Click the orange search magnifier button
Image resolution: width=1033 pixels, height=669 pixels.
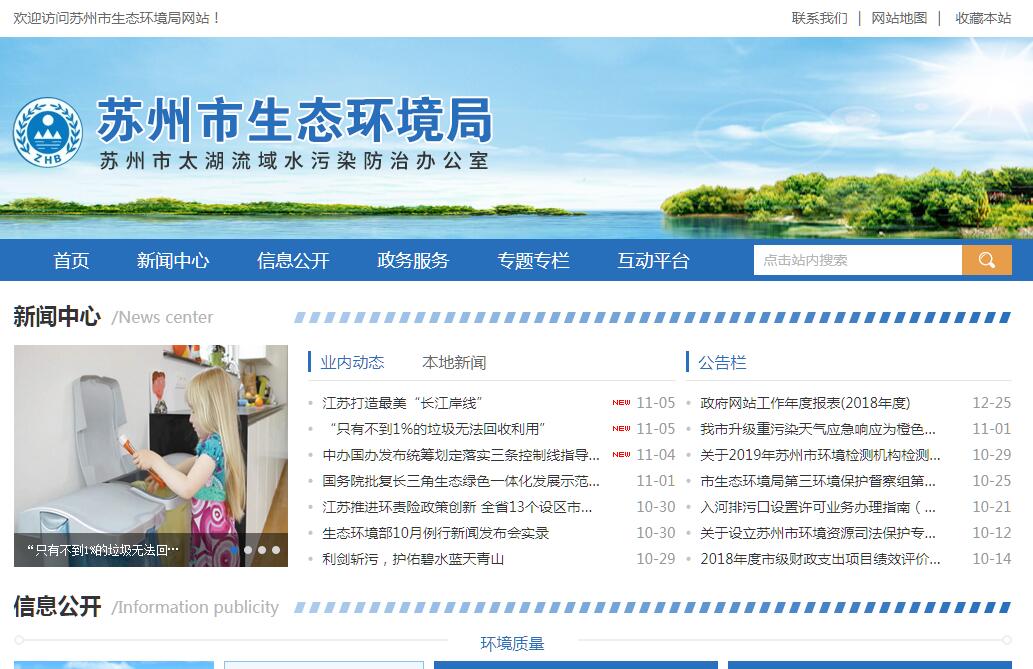[986, 260]
